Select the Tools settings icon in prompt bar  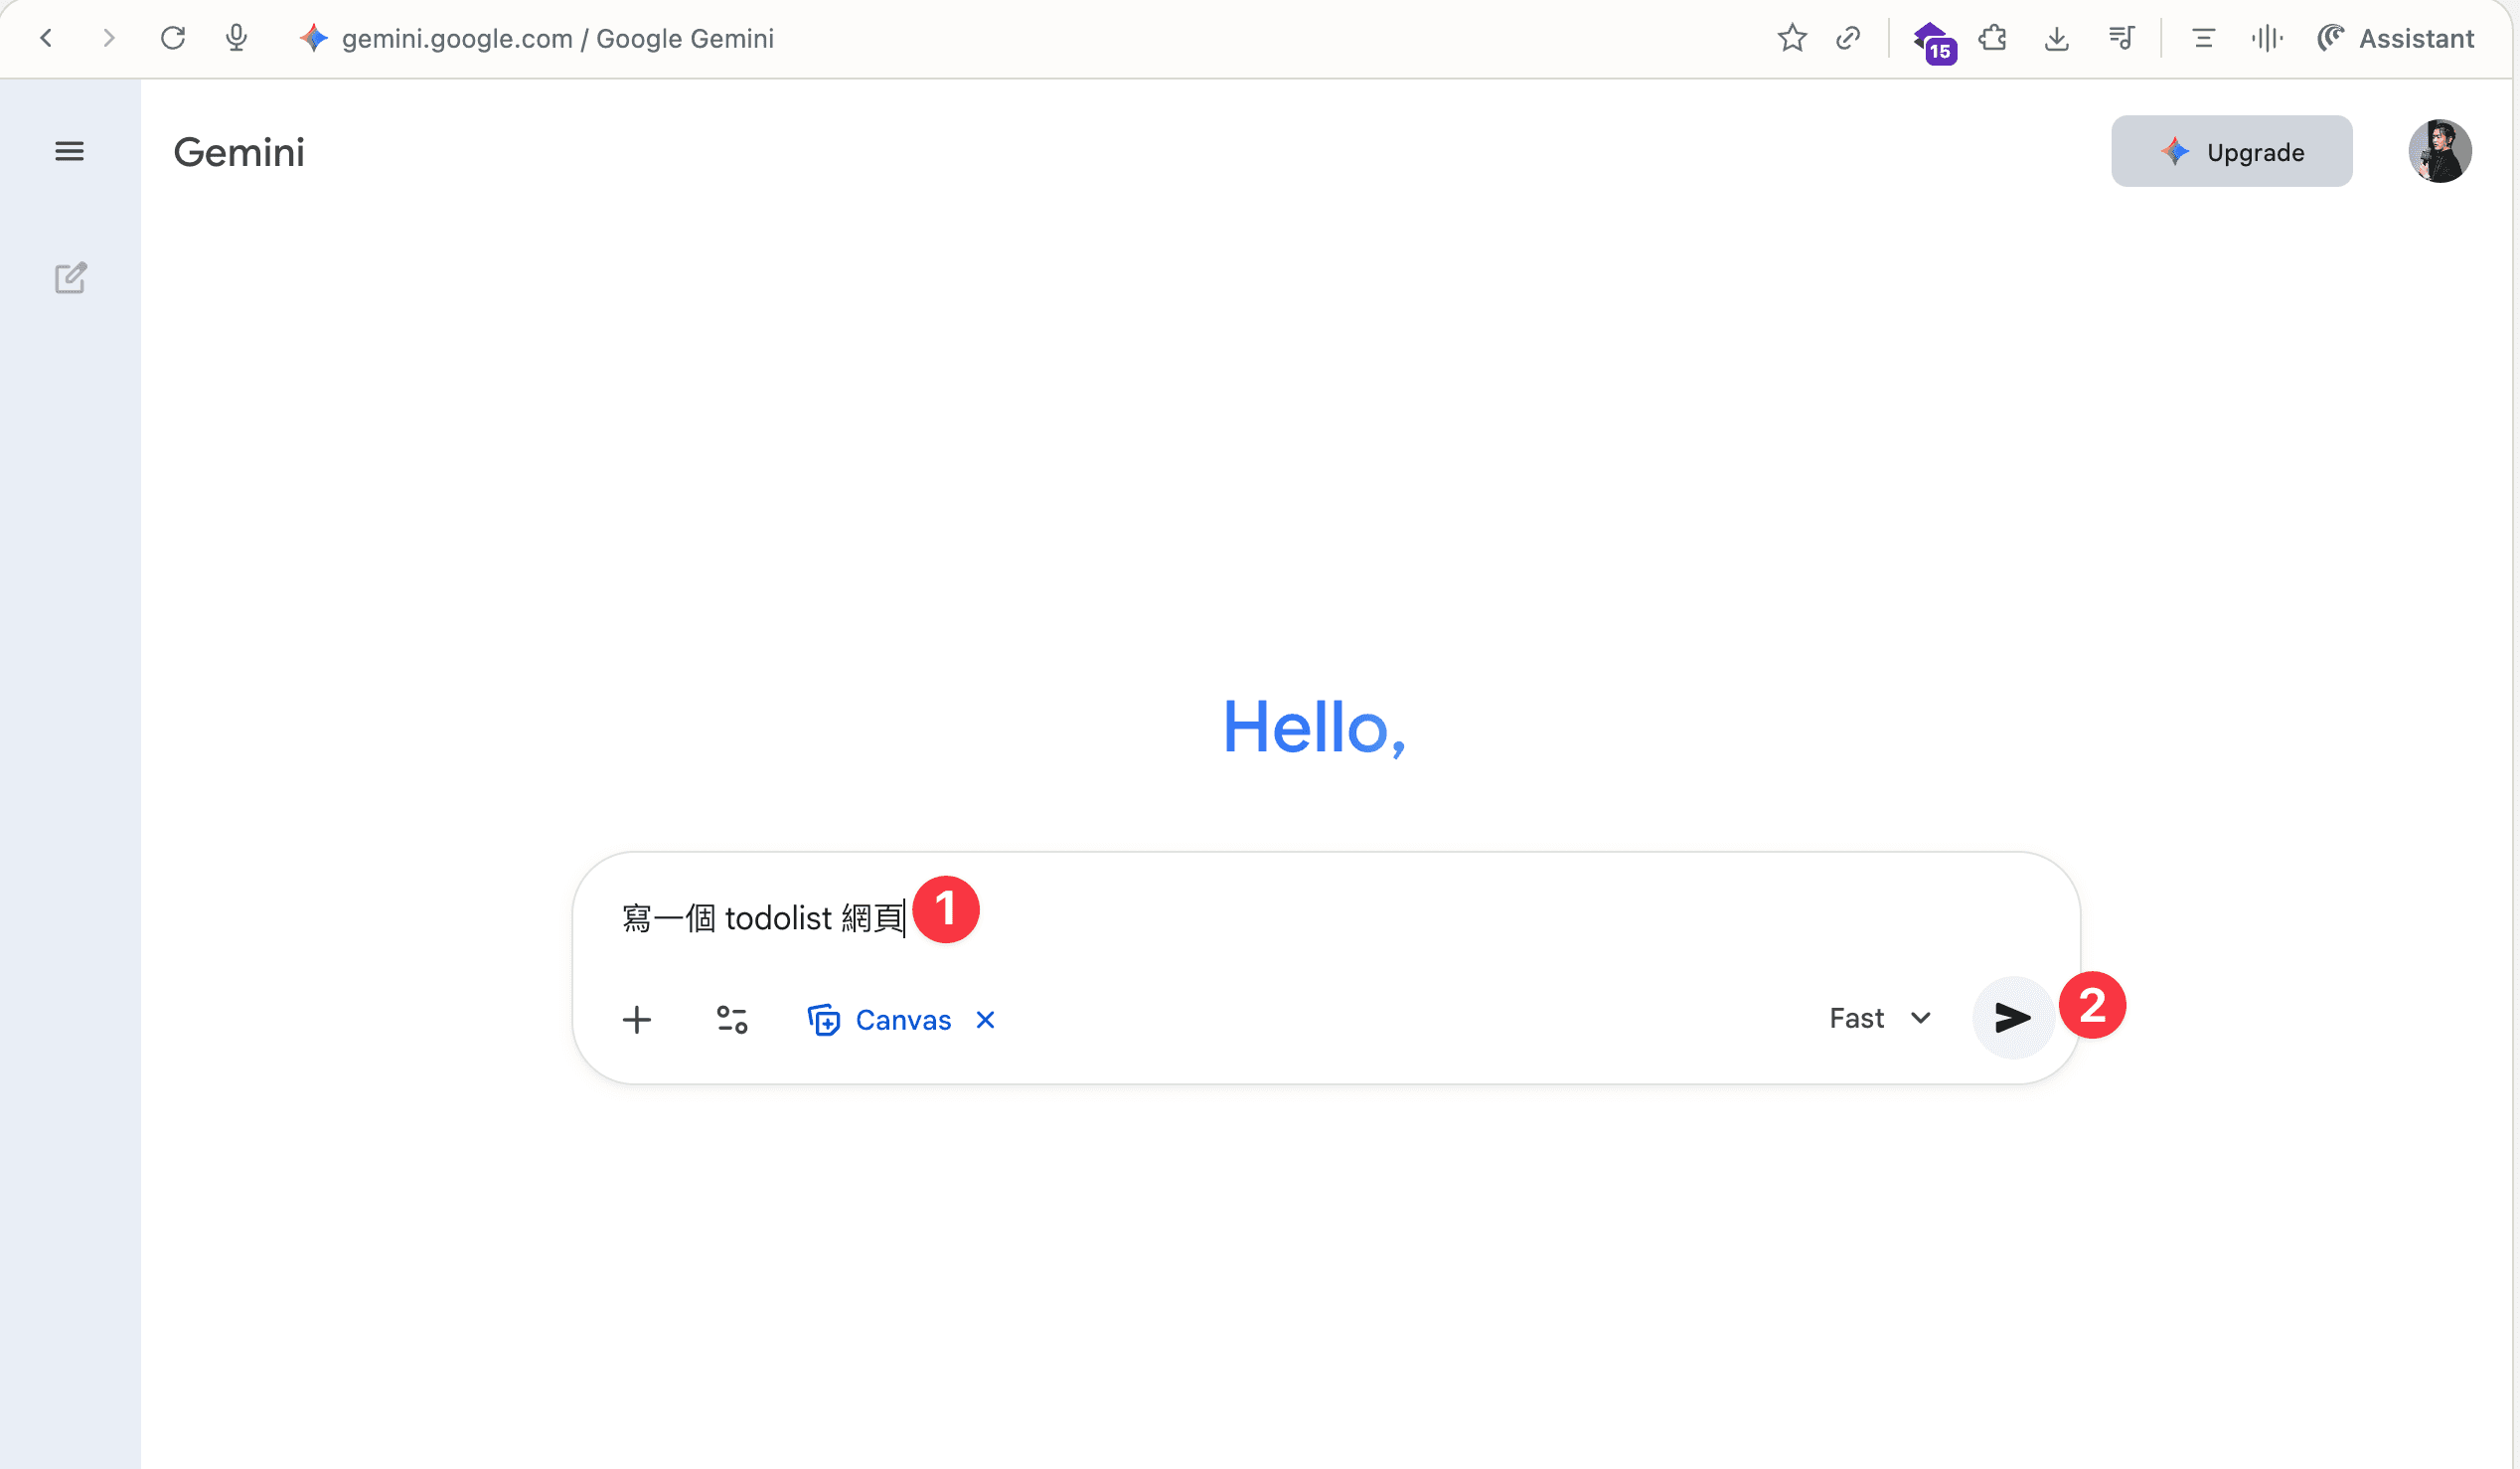pos(731,1019)
